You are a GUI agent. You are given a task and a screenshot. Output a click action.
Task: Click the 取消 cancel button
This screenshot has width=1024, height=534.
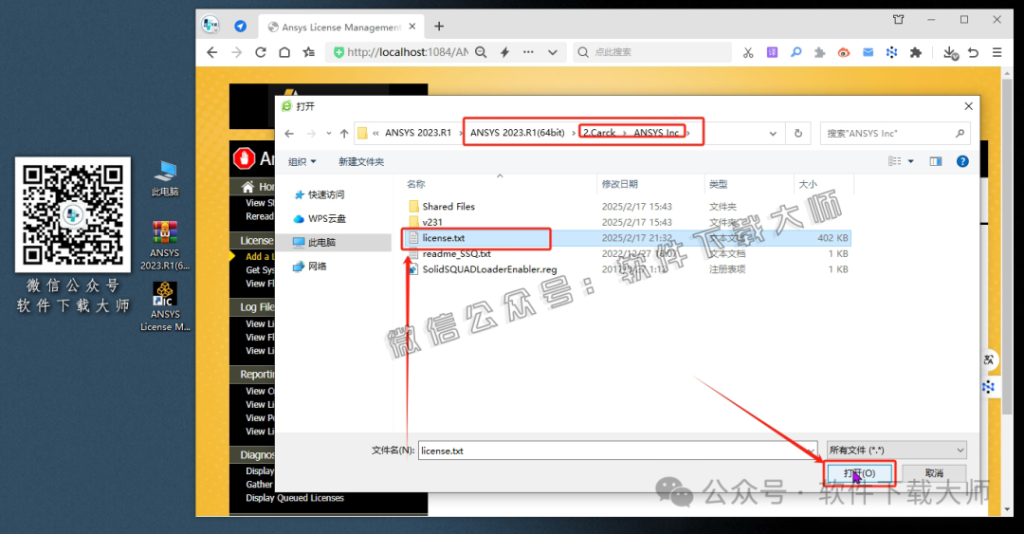(934, 473)
